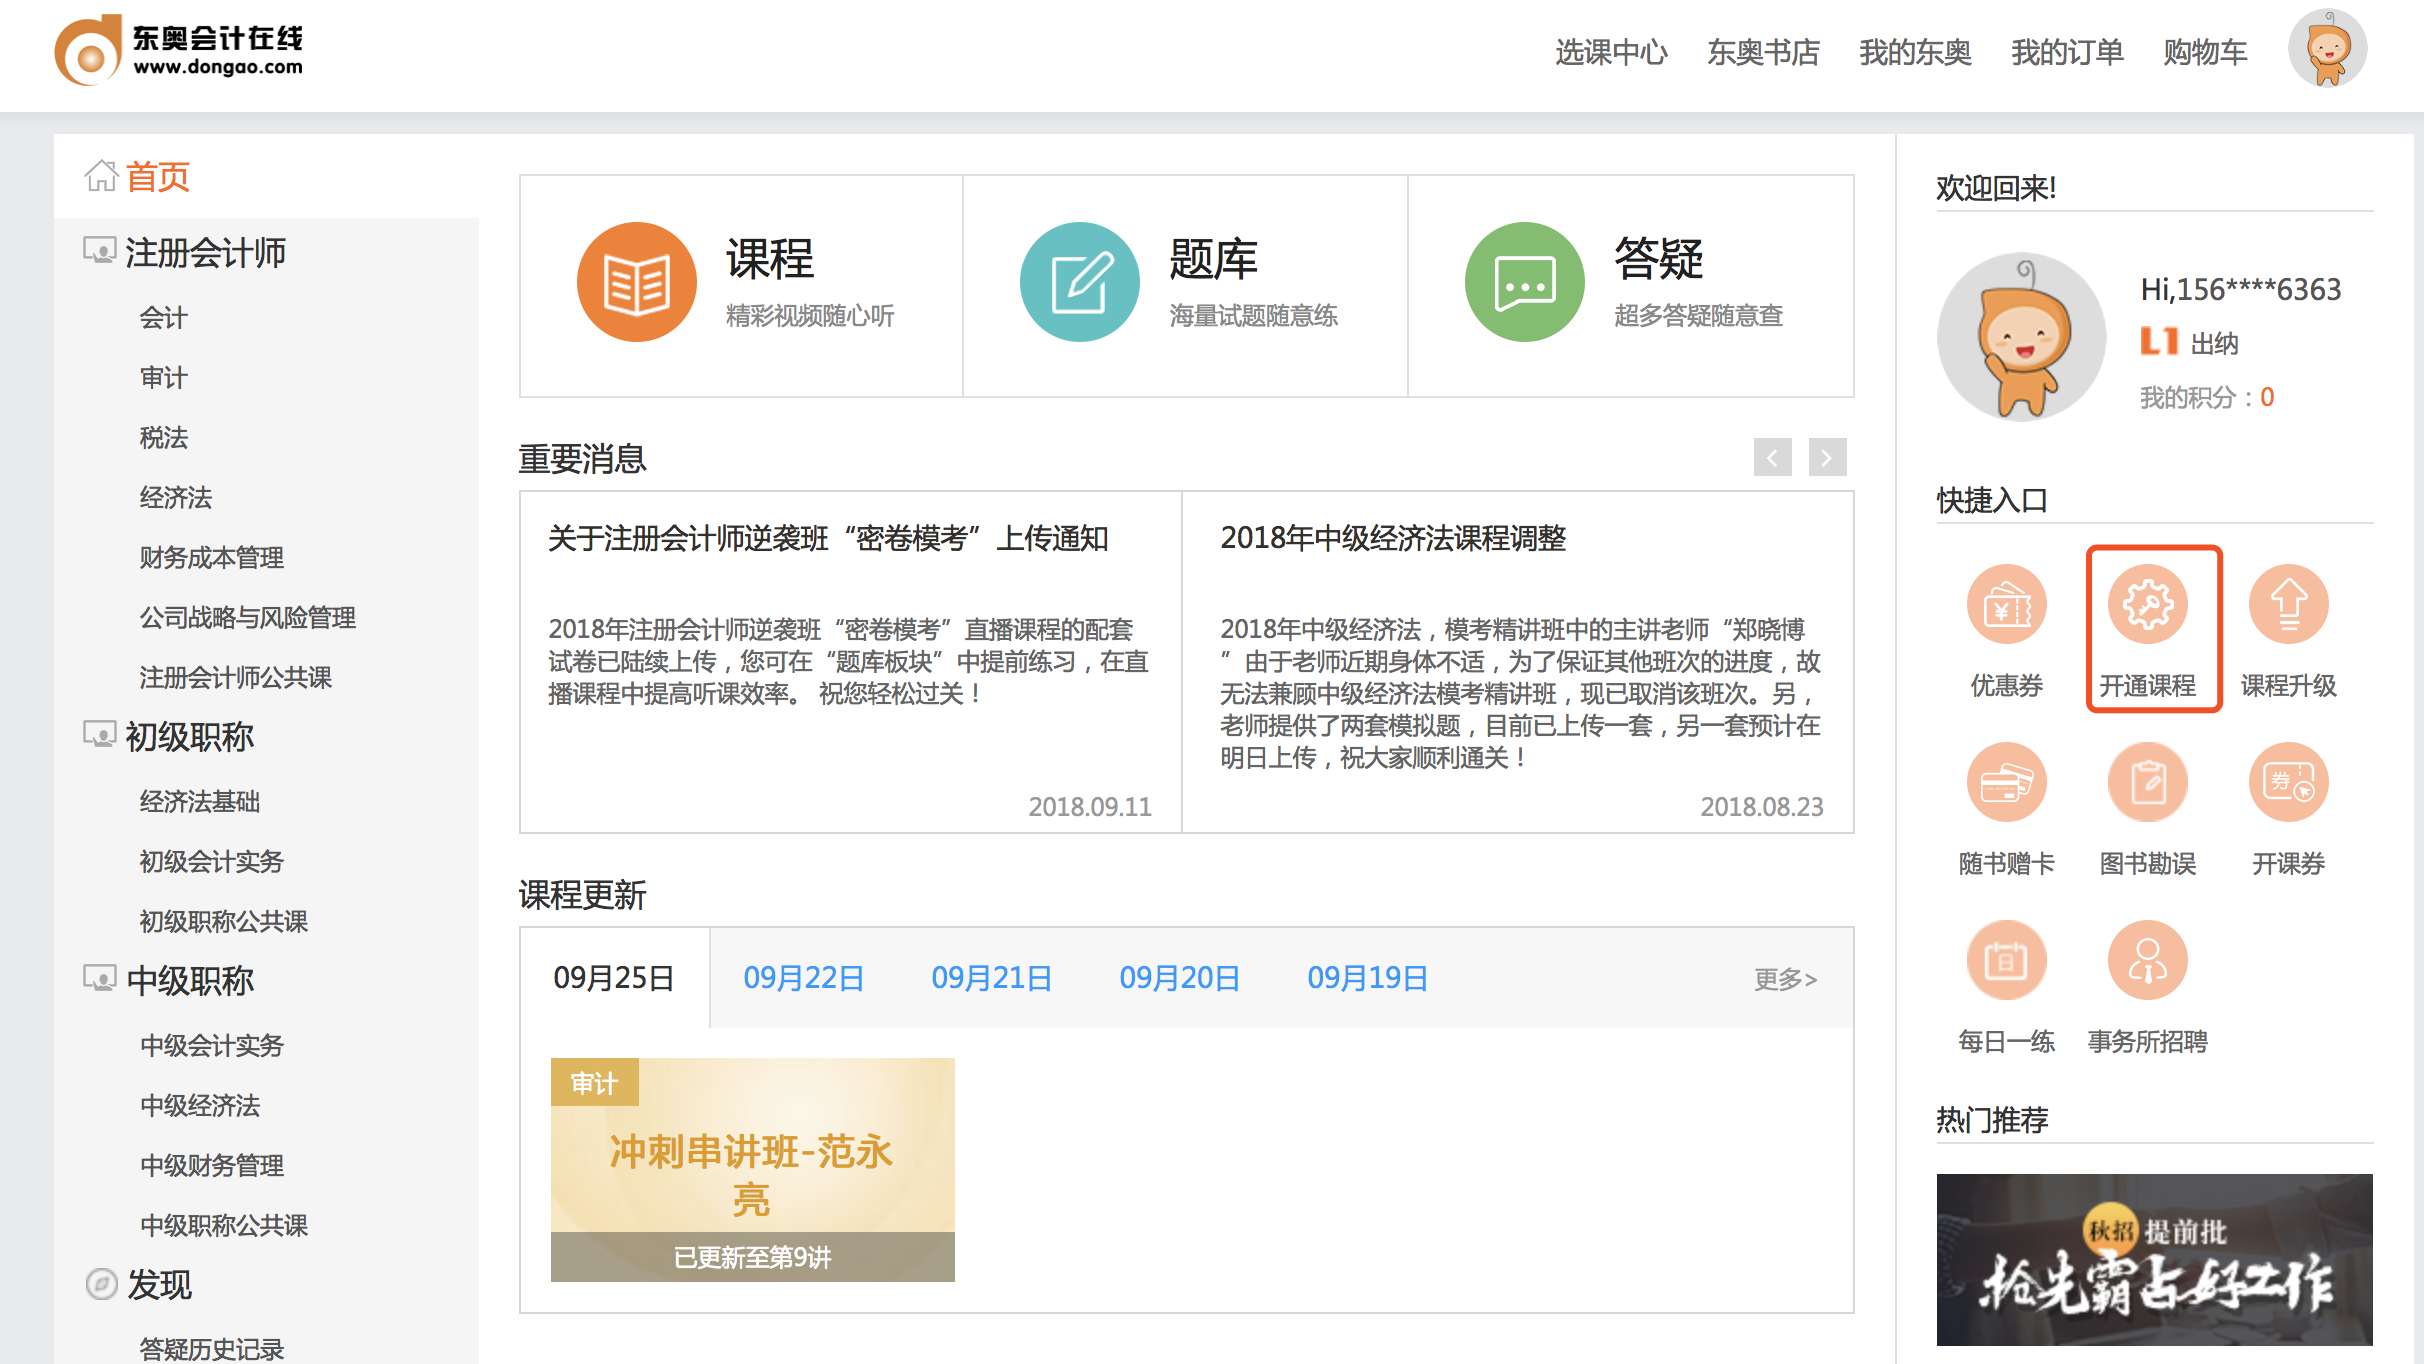Open 事务所招聘 firm recruitment
2424x1364 pixels.
point(2147,960)
